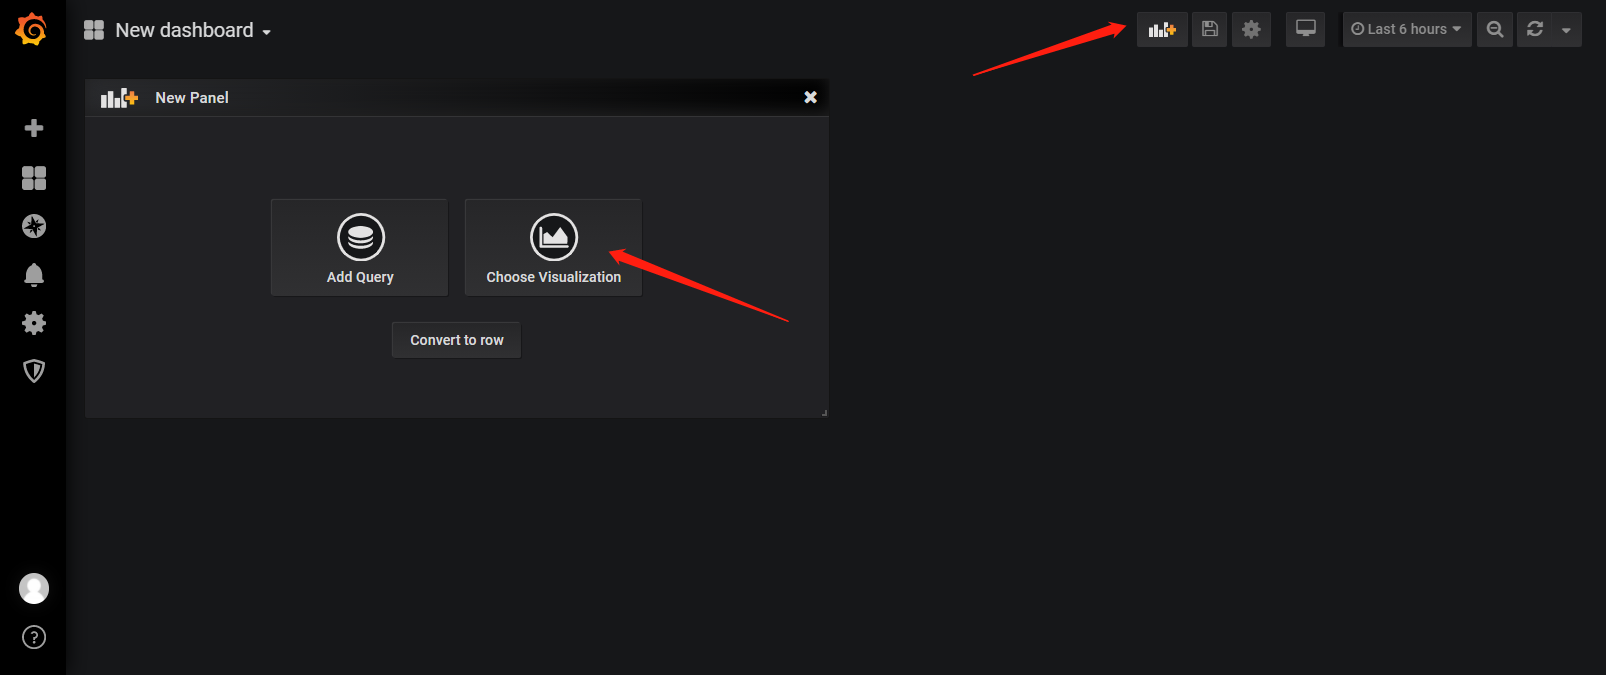This screenshot has height=675, width=1606.
Task: Save dashboard with the floppy disk icon
Action: [x=1209, y=30]
